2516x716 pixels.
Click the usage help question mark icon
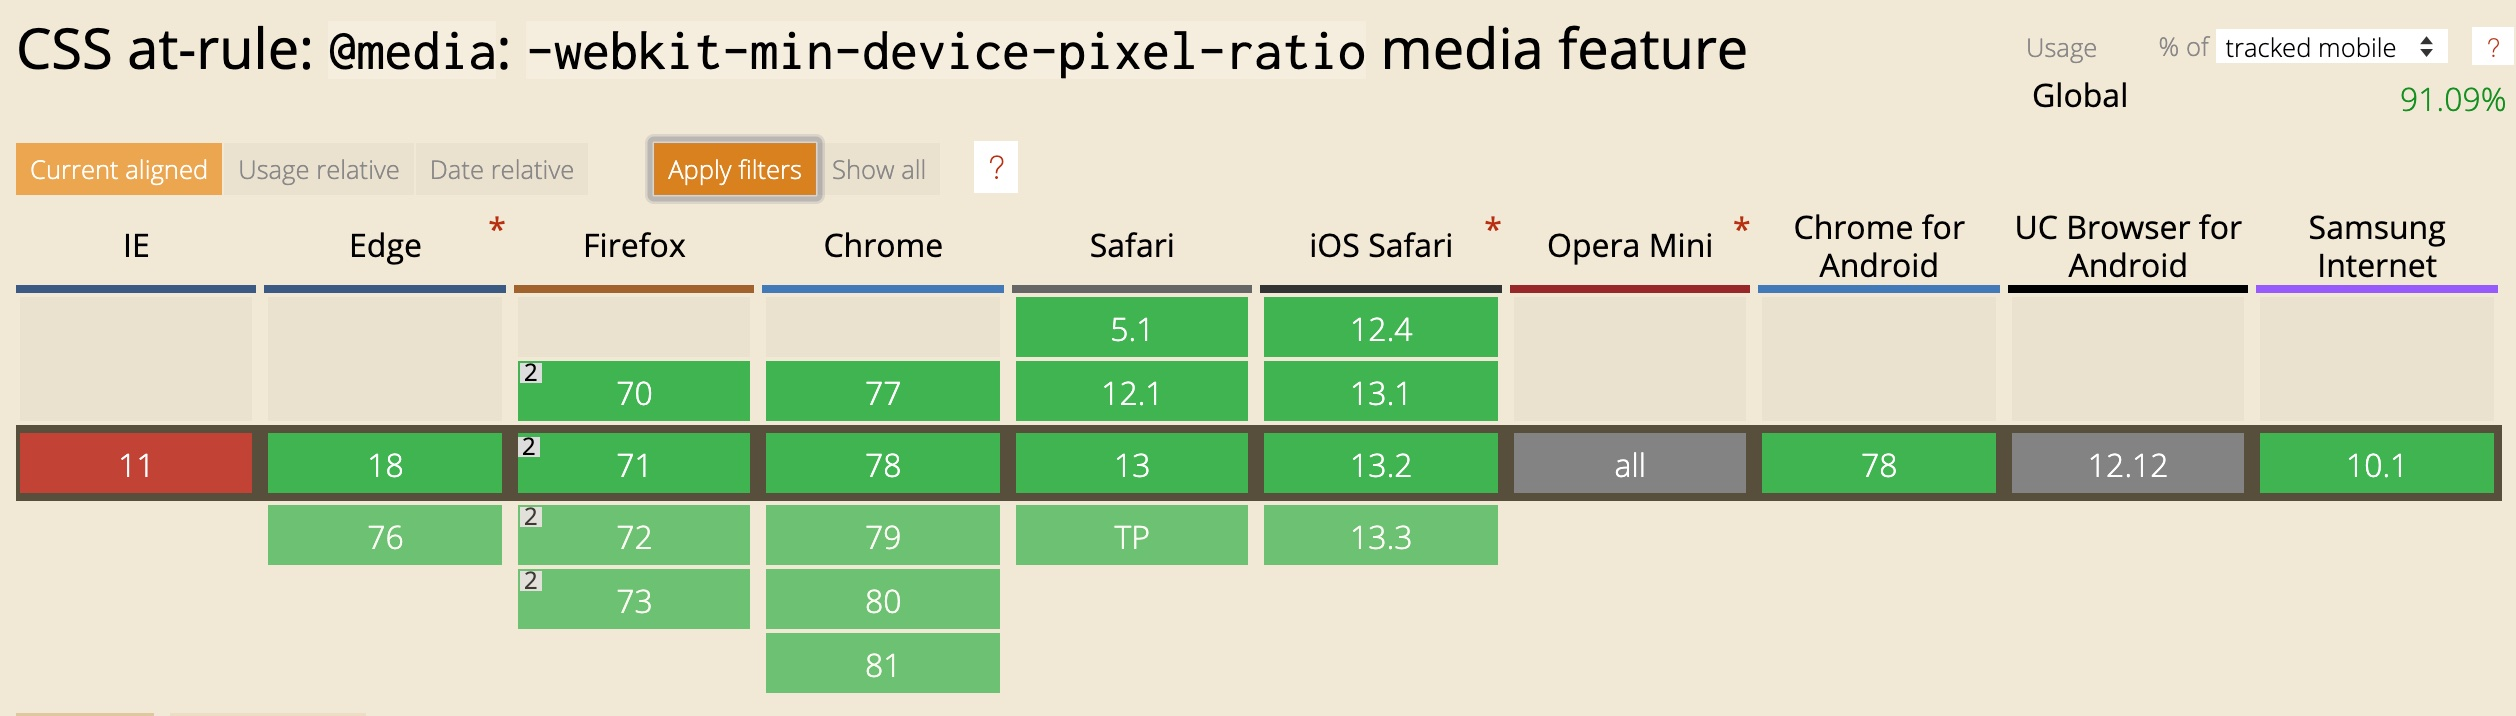tap(2493, 47)
